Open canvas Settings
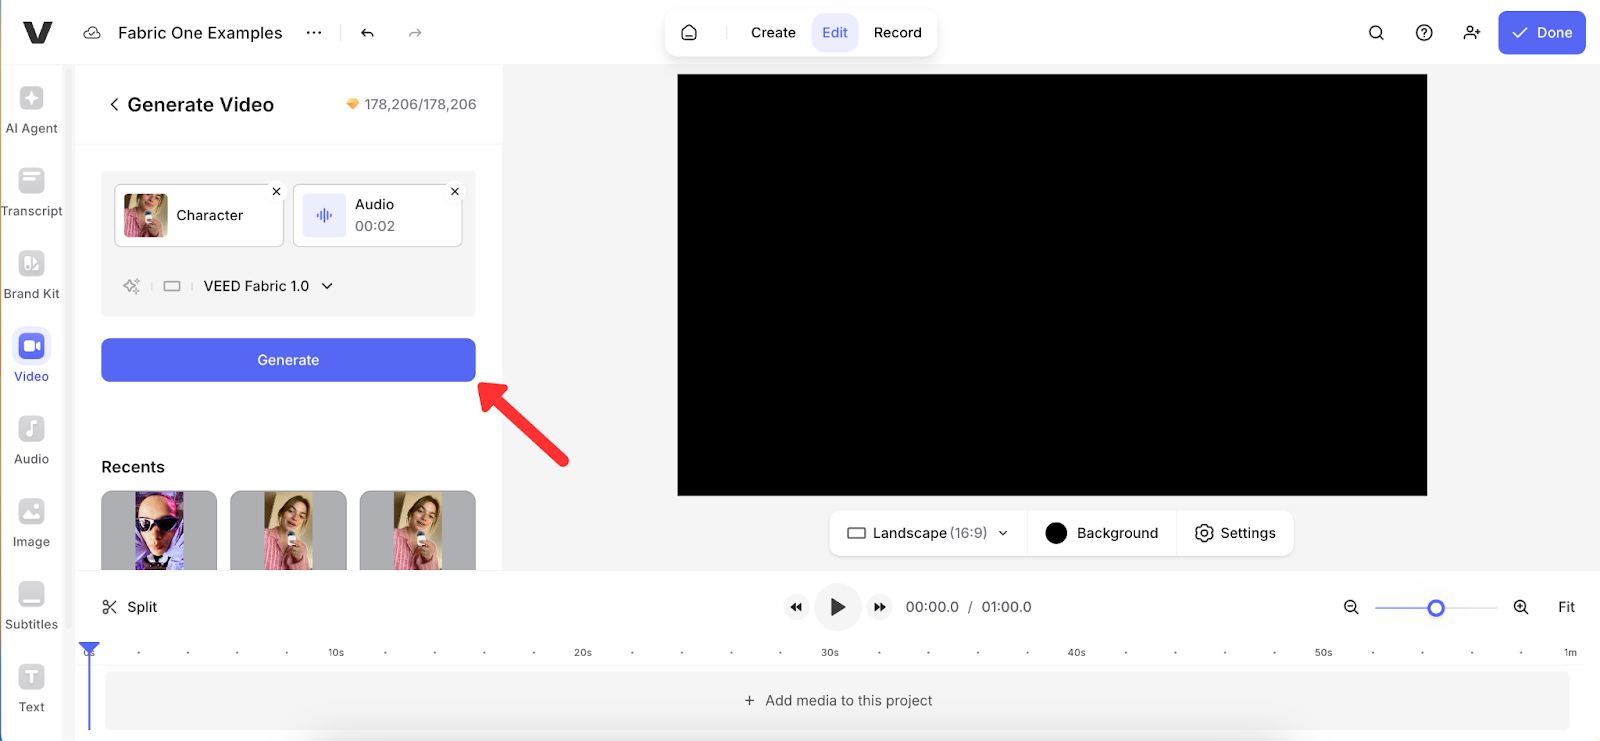The width and height of the screenshot is (1600, 741). pos(1235,533)
